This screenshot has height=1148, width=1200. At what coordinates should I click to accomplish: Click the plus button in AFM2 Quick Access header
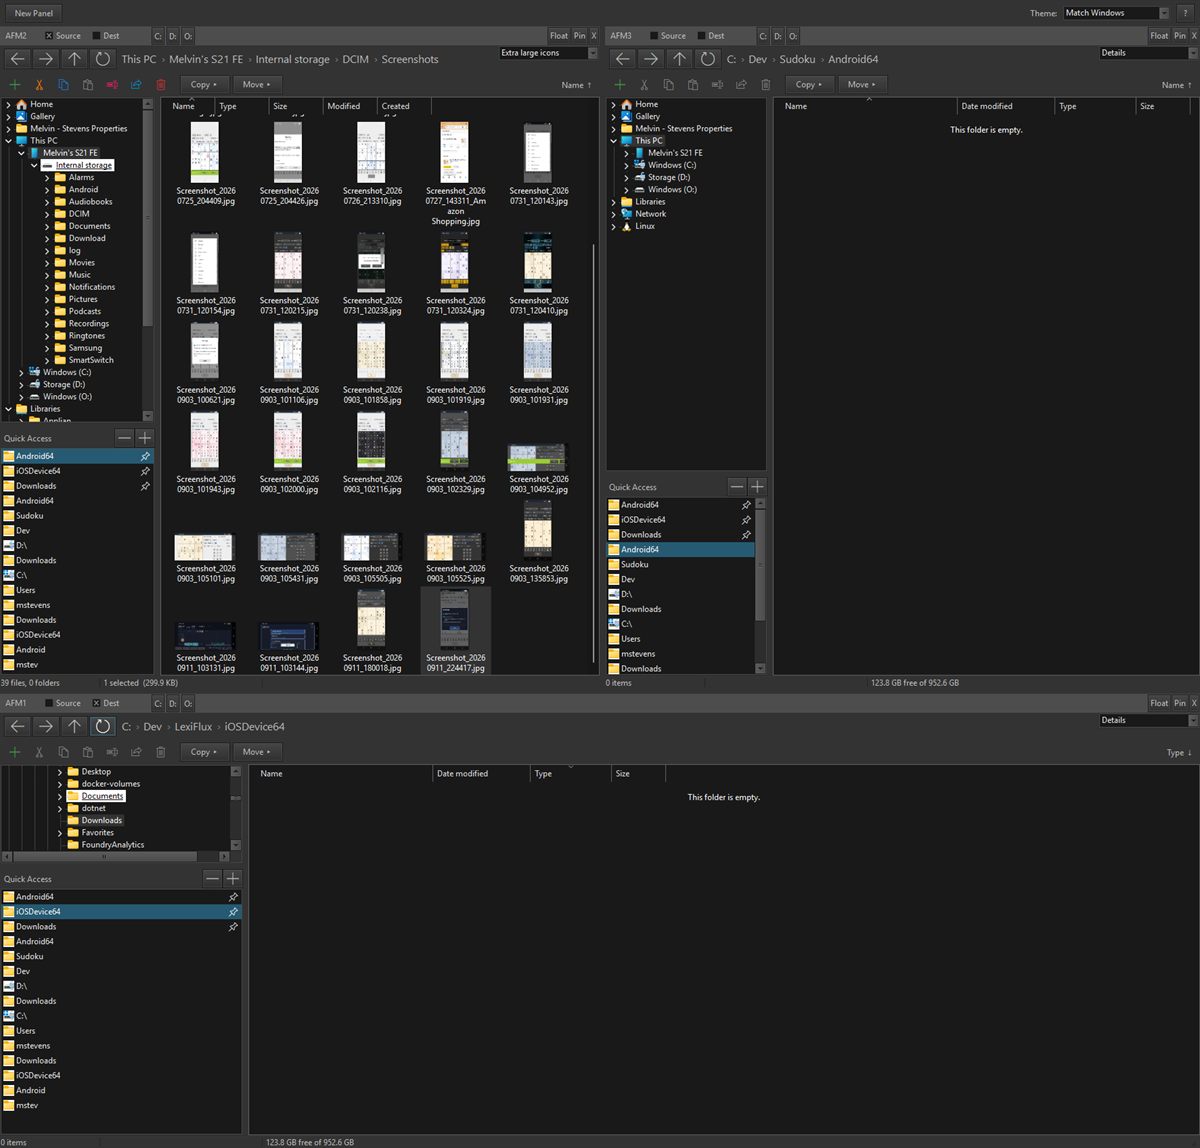(x=145, y=438)
